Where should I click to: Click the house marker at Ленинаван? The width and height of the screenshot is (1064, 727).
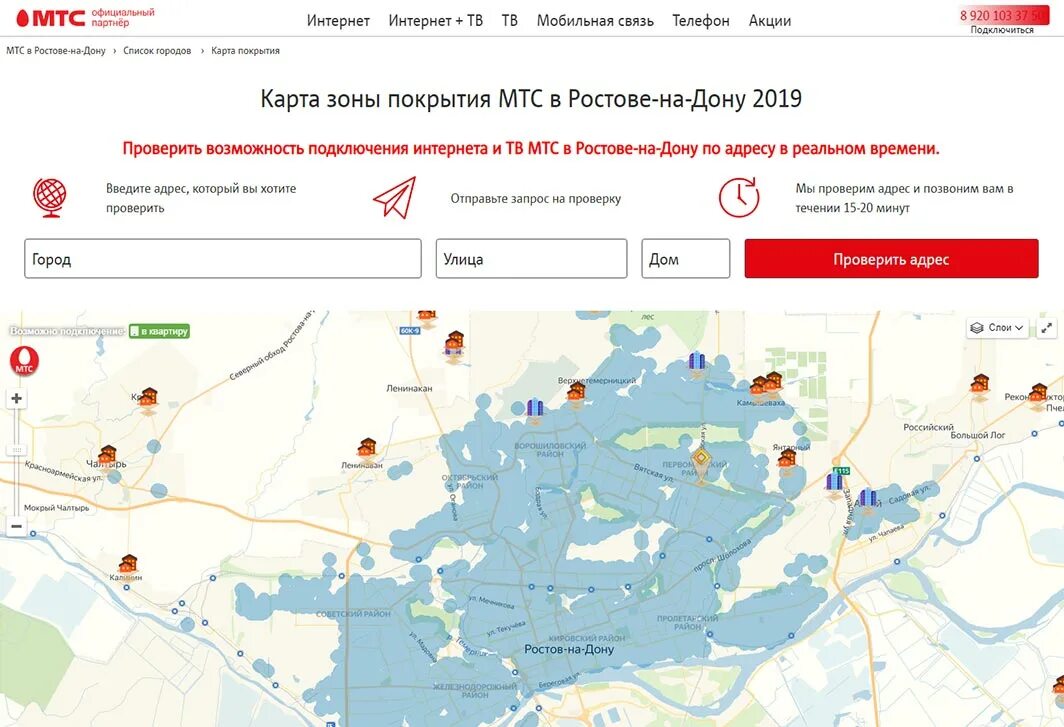367,447
